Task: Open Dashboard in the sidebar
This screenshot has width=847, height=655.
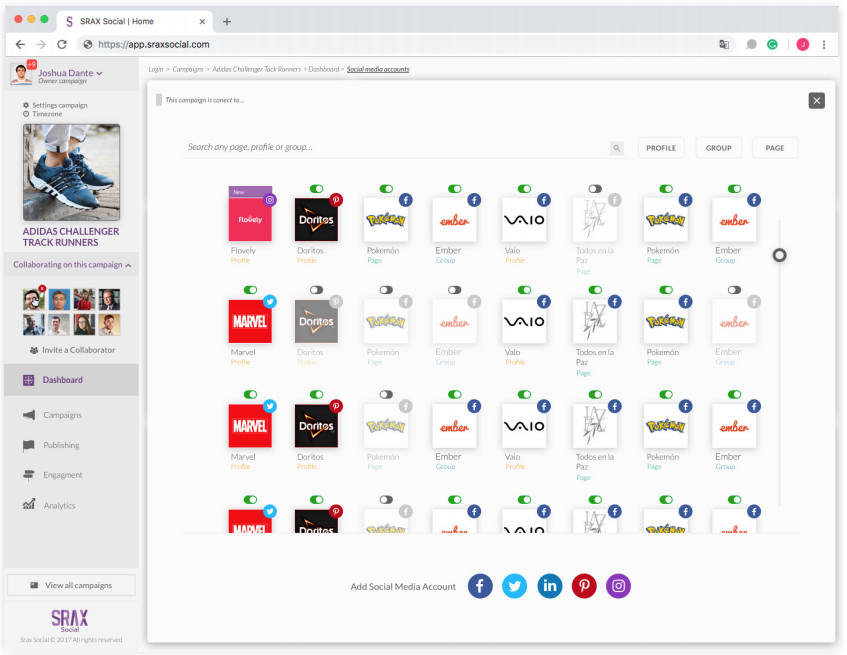Action: (71, 380)
